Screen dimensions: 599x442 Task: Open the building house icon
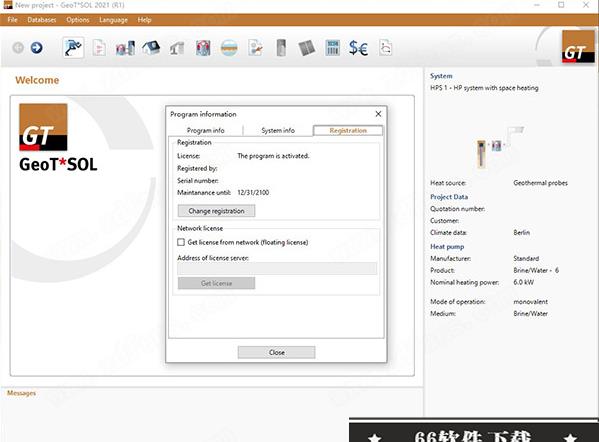(151, 48)
